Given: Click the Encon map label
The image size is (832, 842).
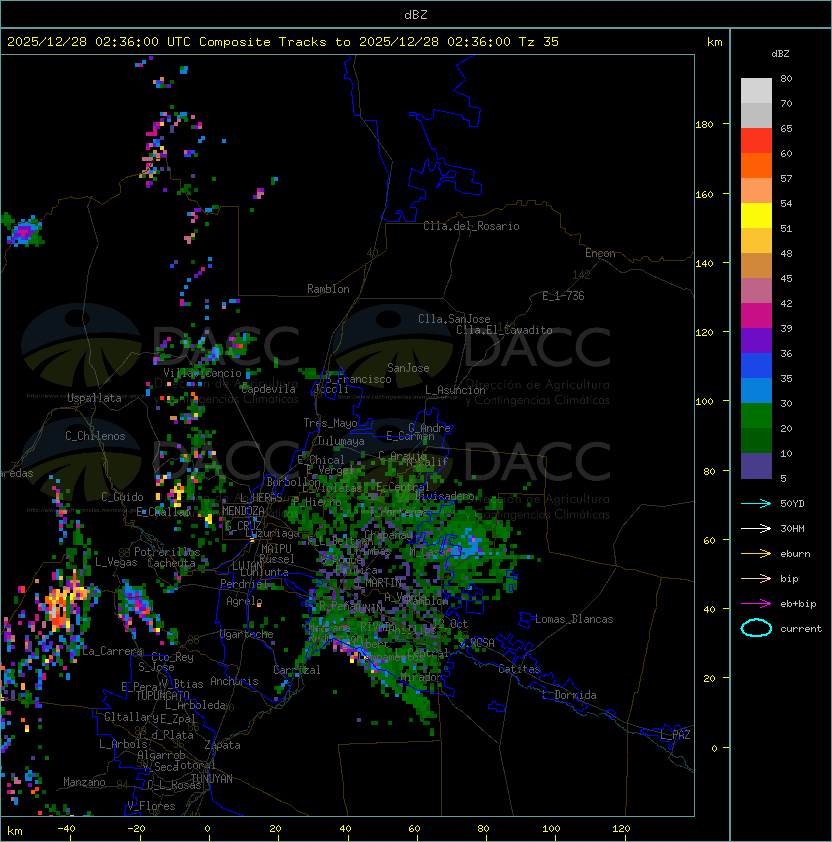Looking at the screenshot, I should pos(600,253).
